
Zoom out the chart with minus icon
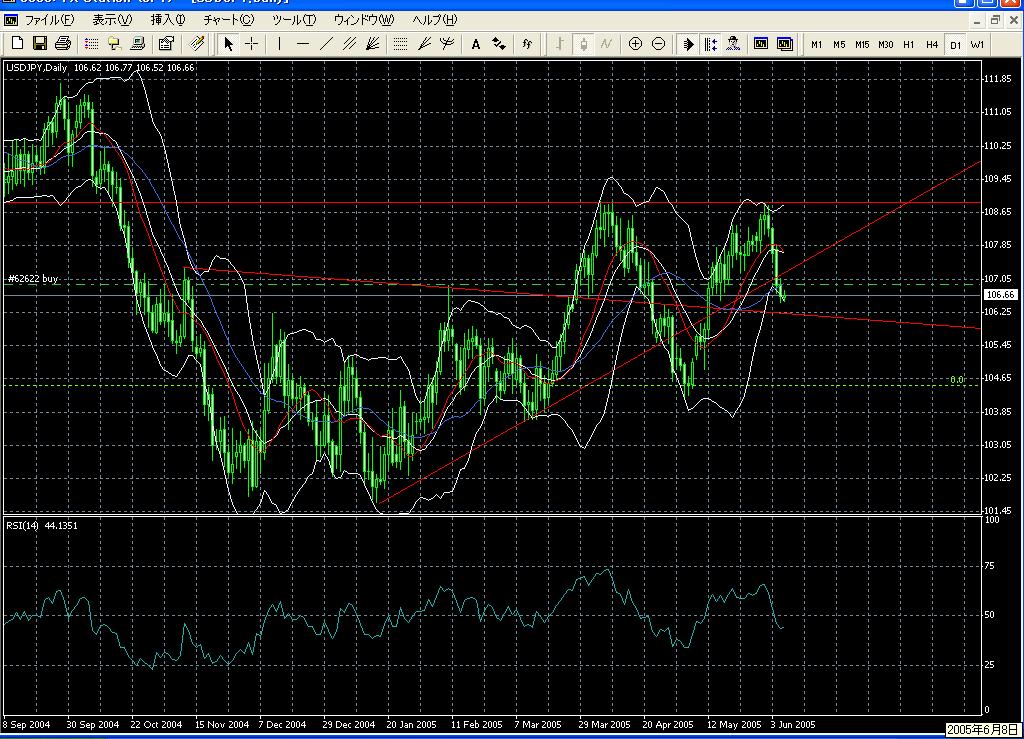click(658, 44)
